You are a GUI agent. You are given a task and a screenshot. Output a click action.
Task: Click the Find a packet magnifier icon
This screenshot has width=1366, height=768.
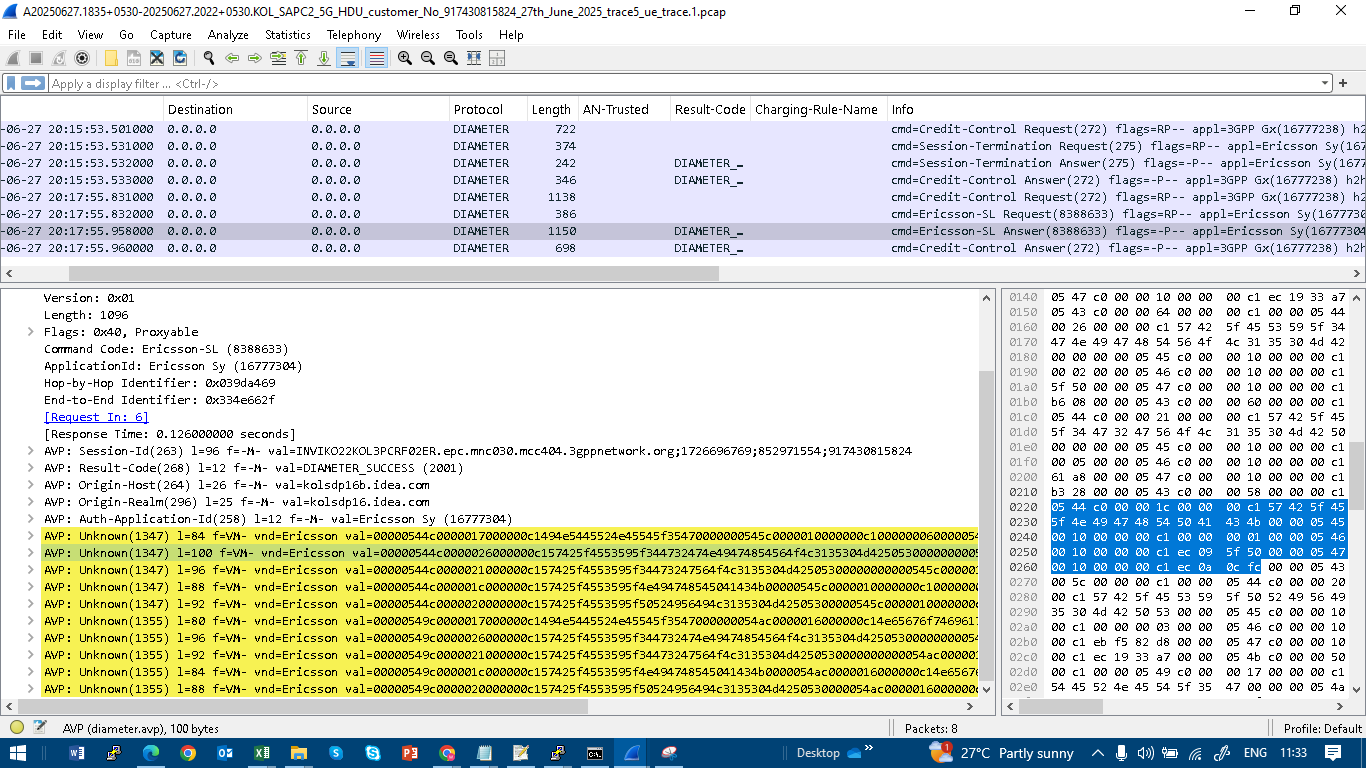209,58
